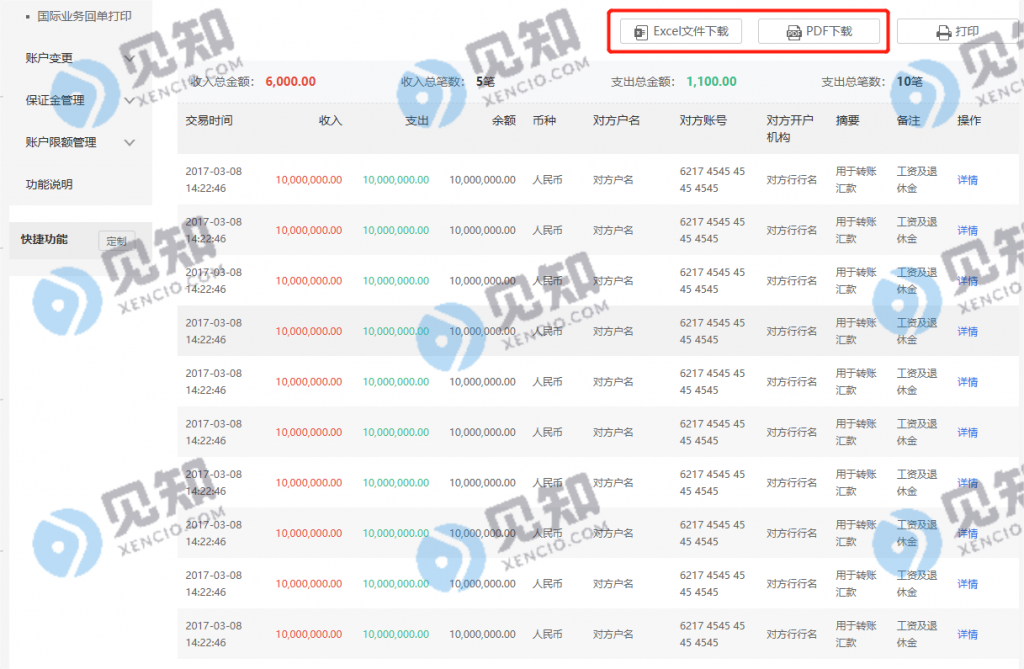Click the Excel icon in Excel文件下载

coord(640,32)
